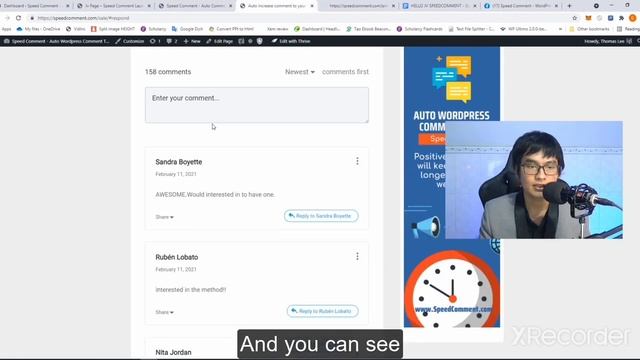The height and width of the screenshot is (360, 640).
Task: Close the Auto increase comment tab
Action: 312,6
